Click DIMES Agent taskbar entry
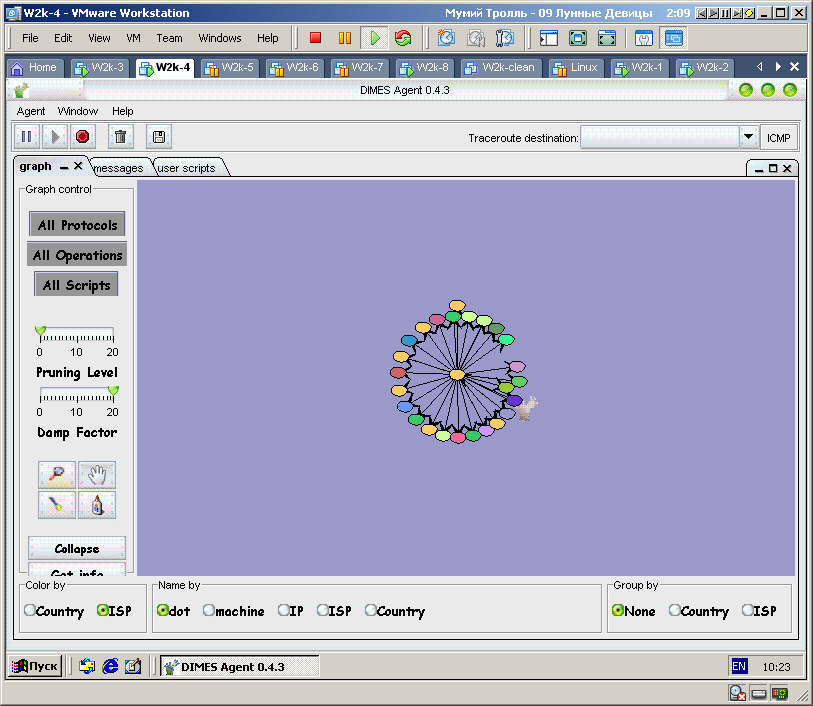The image size is (813, 706). pos(240,667)
